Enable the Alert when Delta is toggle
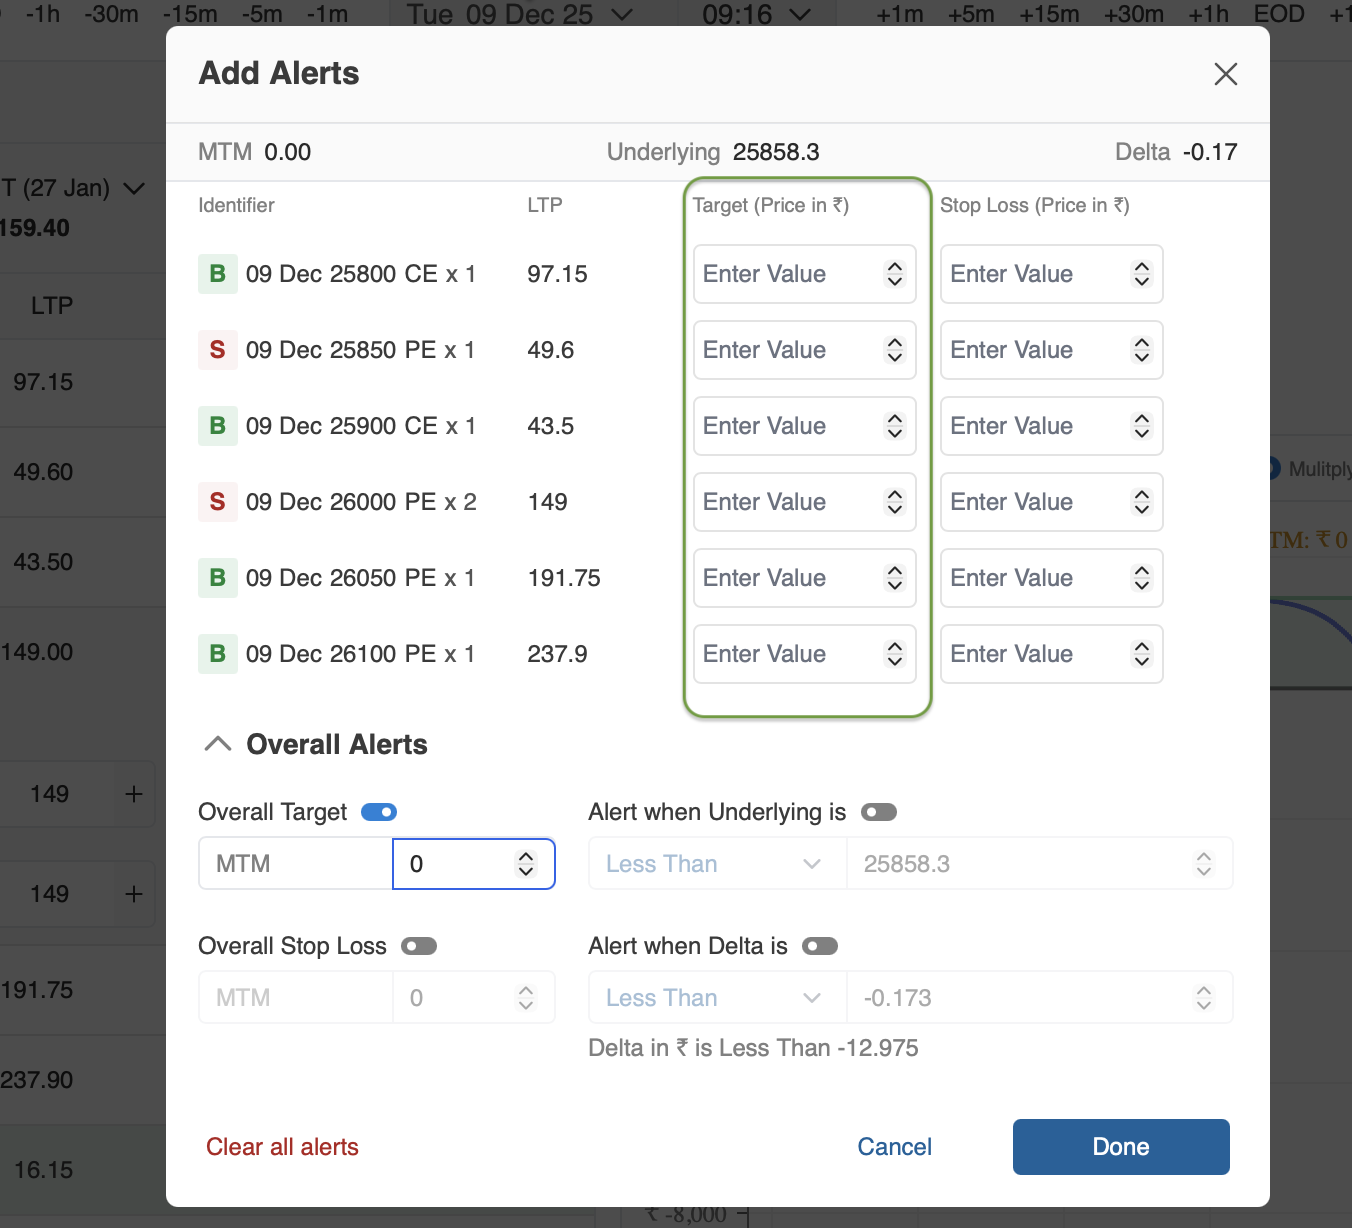 [820, 946]
